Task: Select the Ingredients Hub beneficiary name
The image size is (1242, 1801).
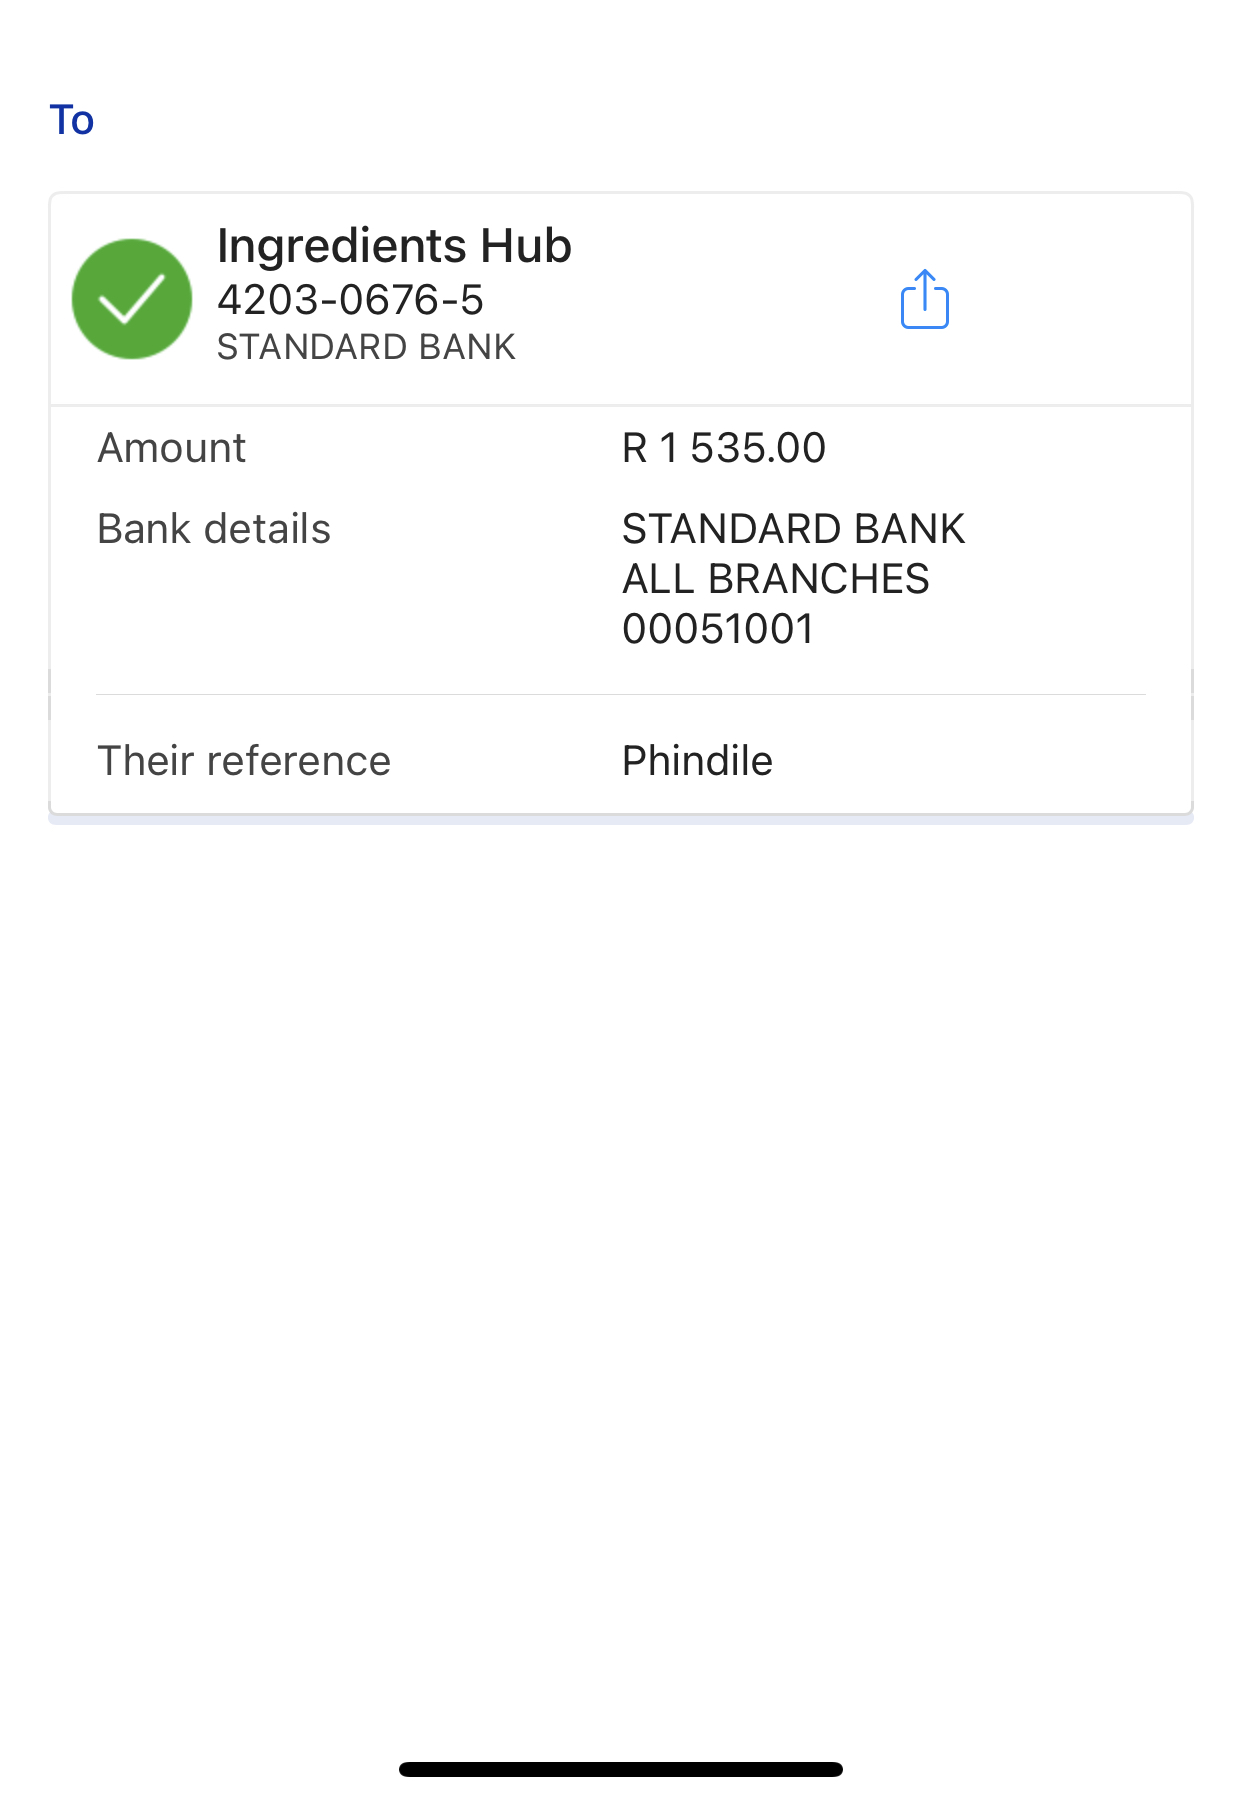Action: pyautogui.click(x=394, y=246)
